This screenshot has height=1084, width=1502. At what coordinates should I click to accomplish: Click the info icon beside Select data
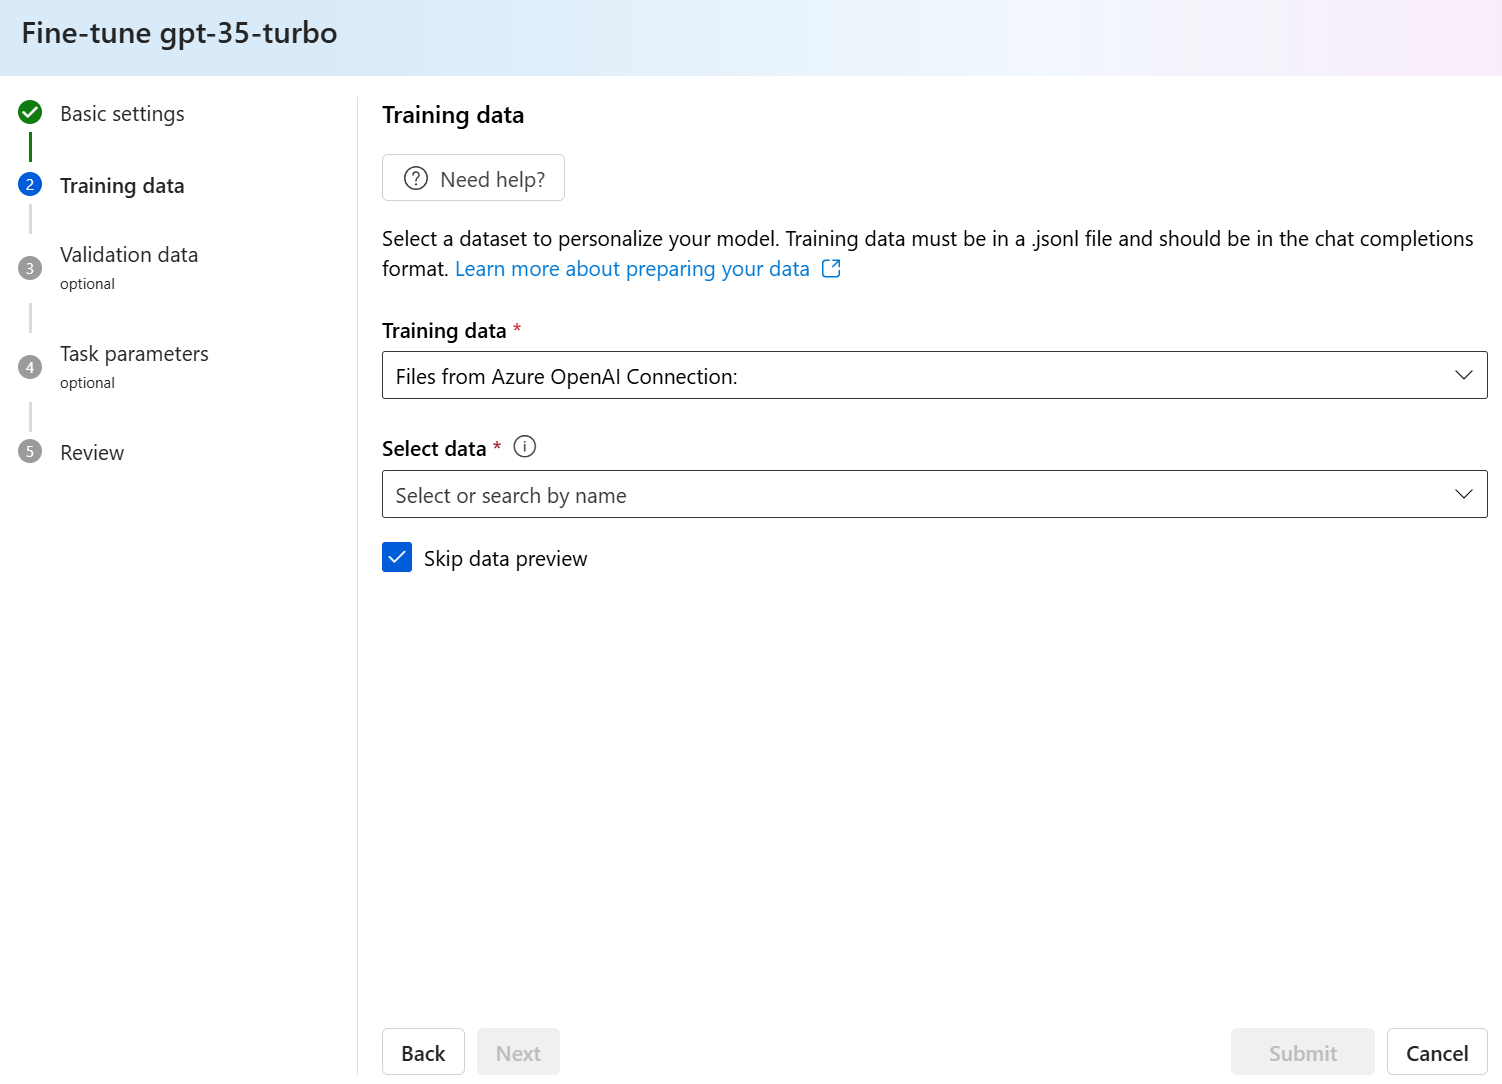[x=525, y=447]
